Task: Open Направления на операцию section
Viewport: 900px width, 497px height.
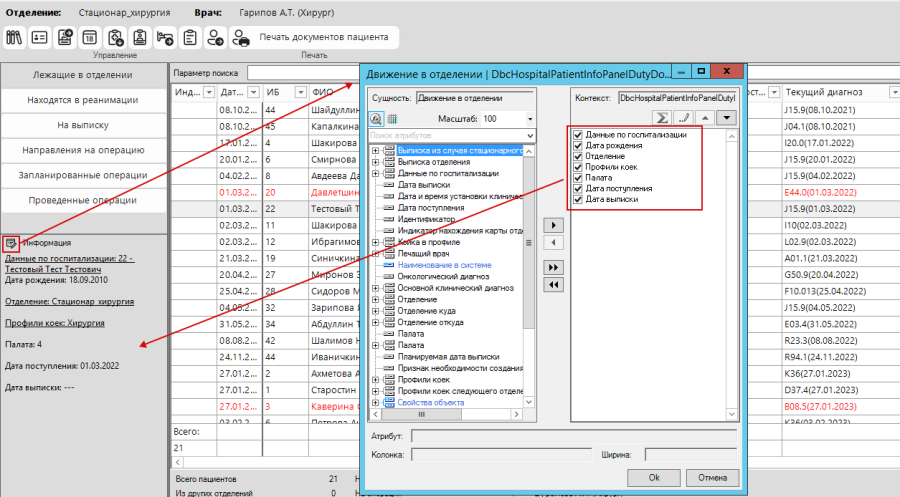Action: click(83, 150)
